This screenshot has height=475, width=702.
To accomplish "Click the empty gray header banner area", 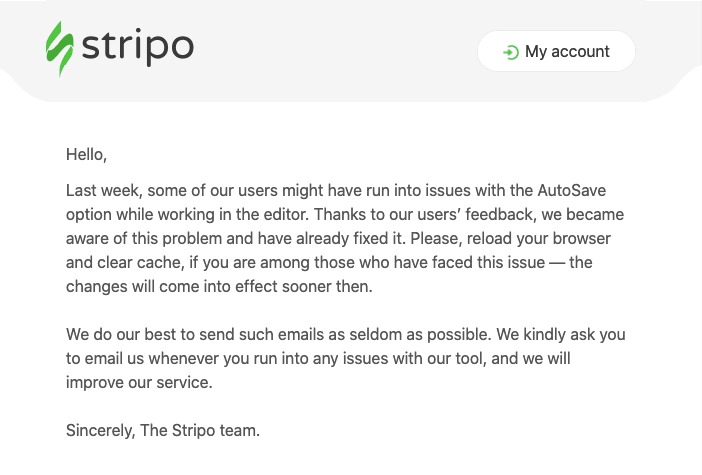I will click(336, 49).
